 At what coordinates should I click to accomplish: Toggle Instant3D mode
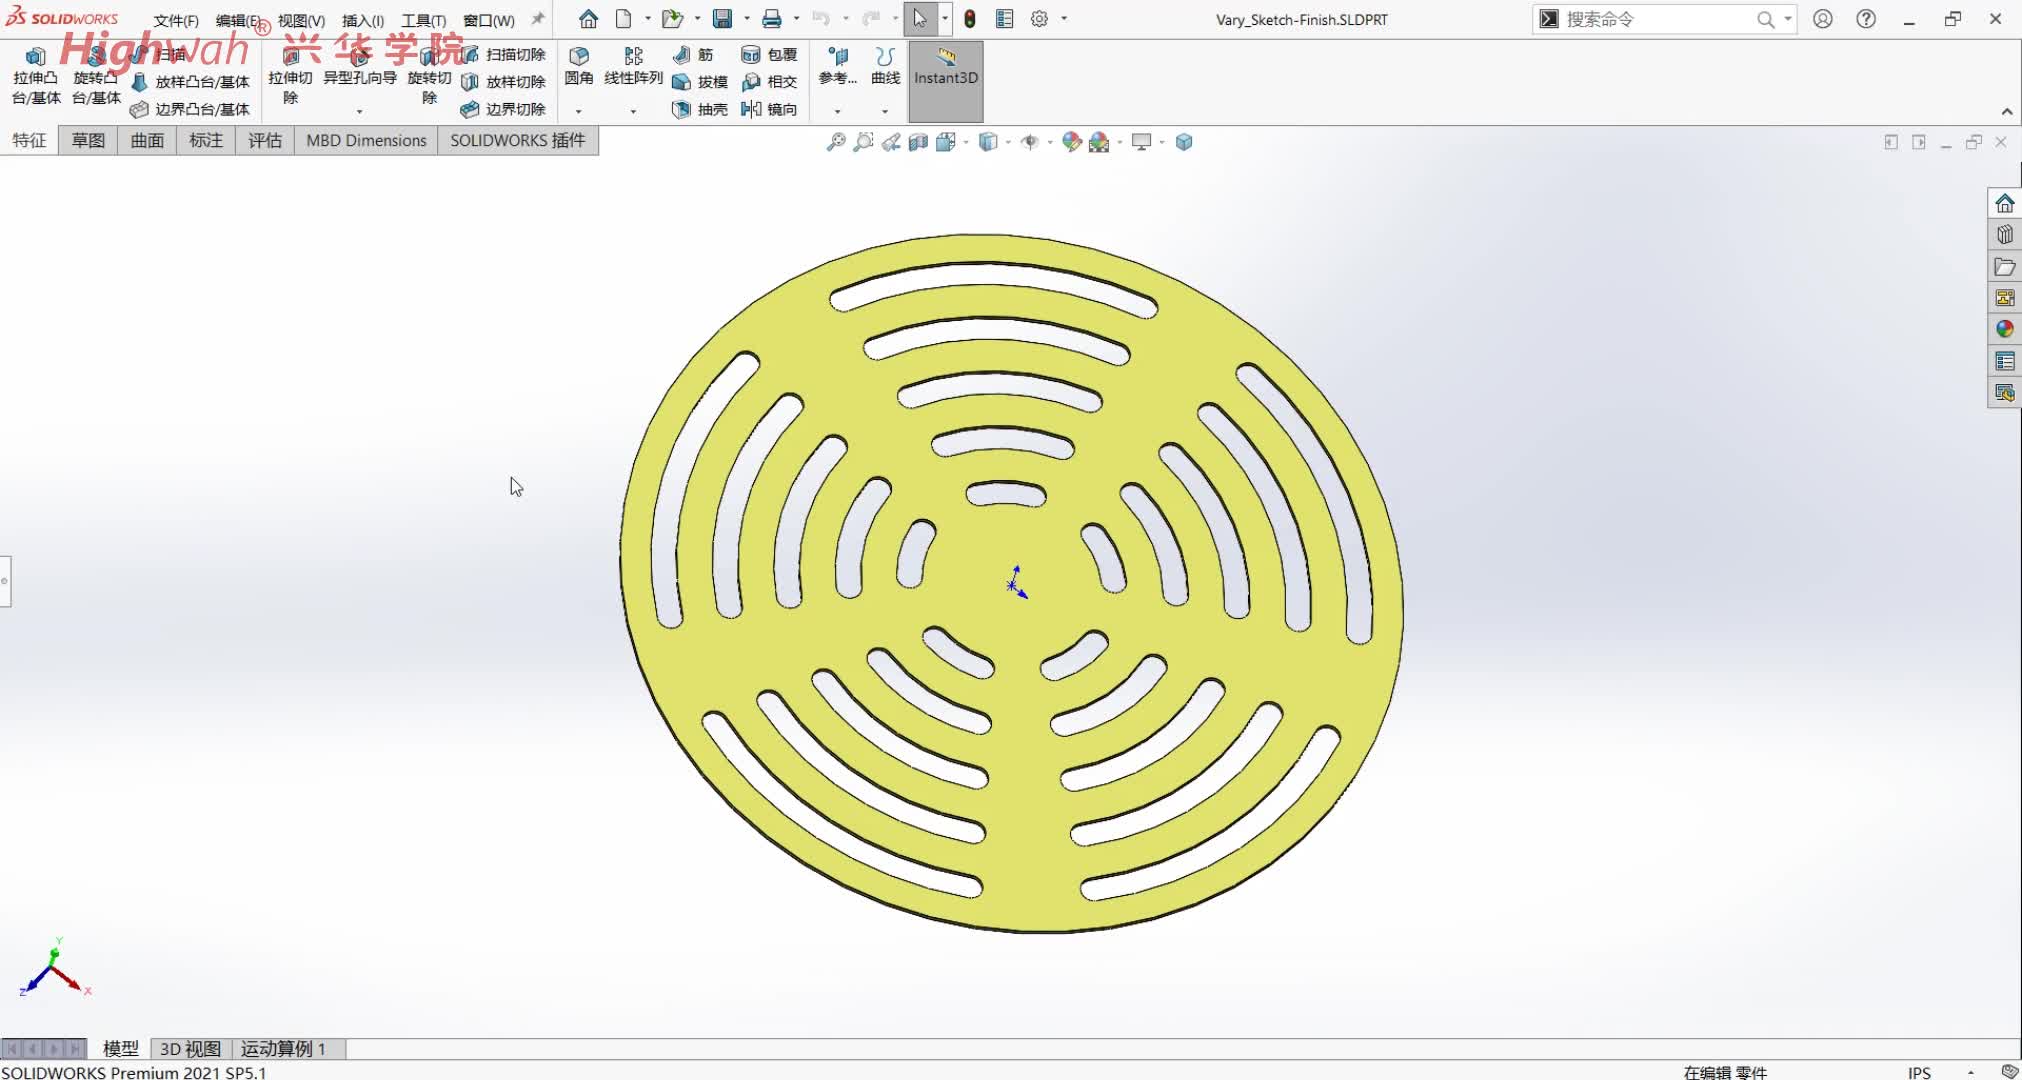945,66
